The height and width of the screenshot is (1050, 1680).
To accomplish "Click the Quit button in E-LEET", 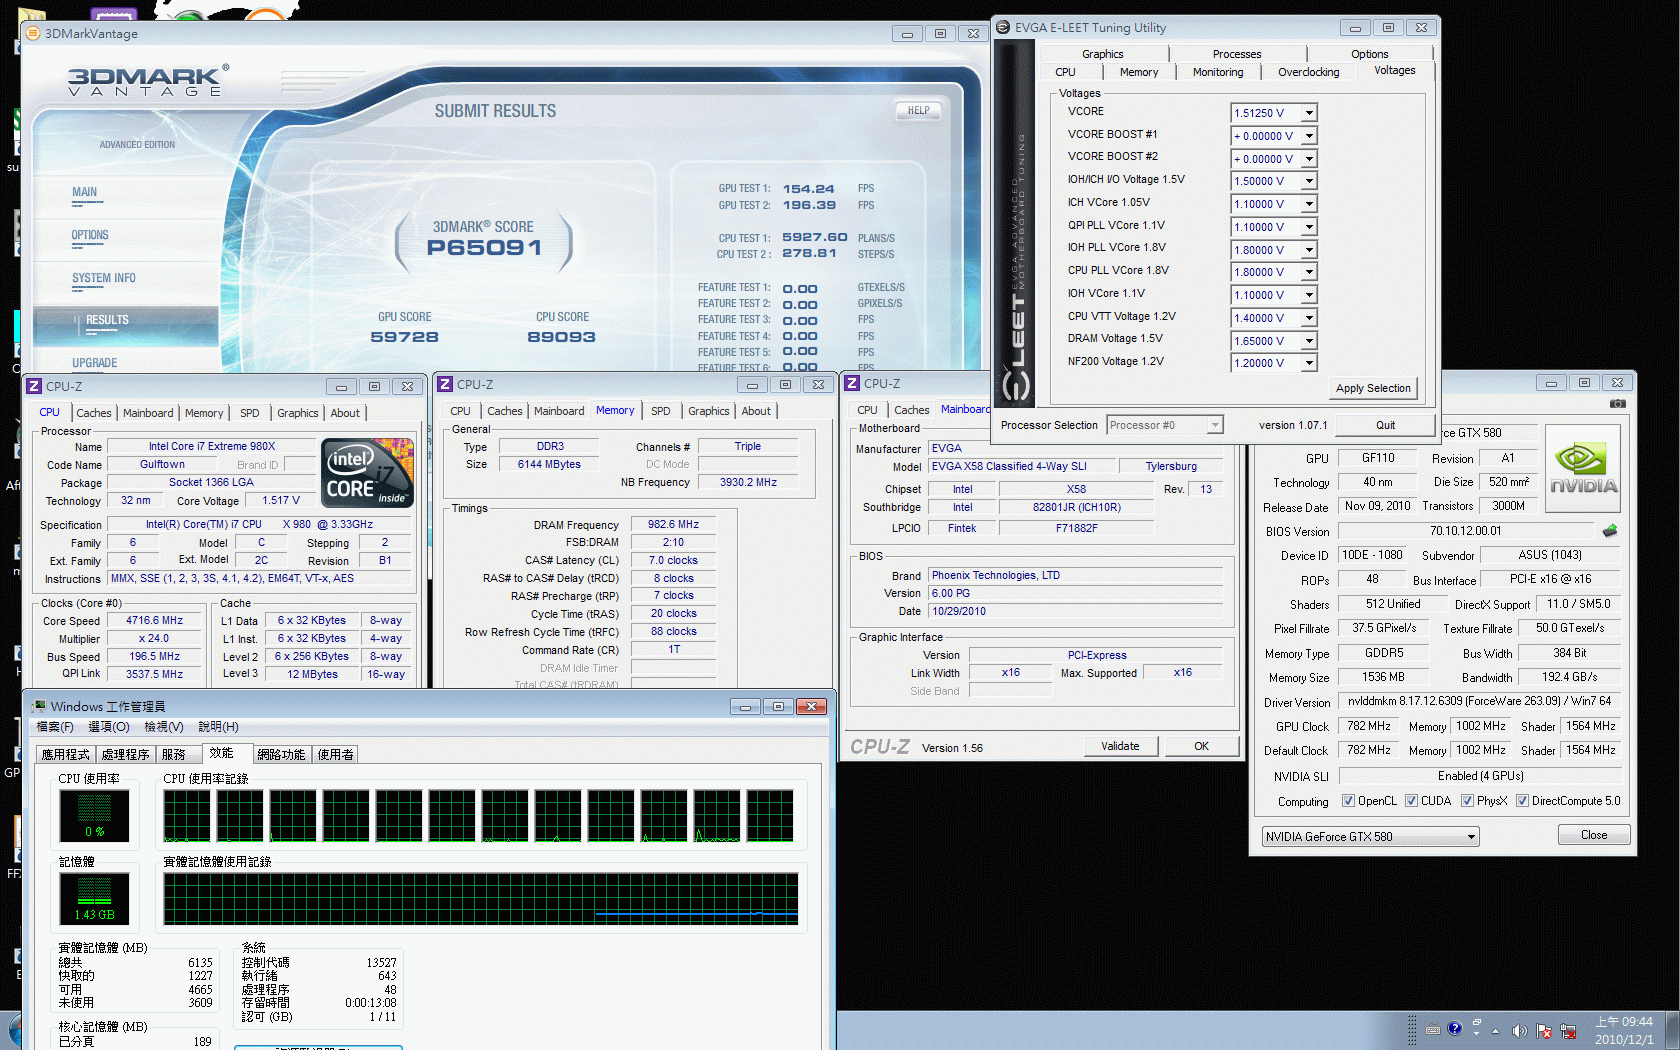I will click(x=1385, y=425).
